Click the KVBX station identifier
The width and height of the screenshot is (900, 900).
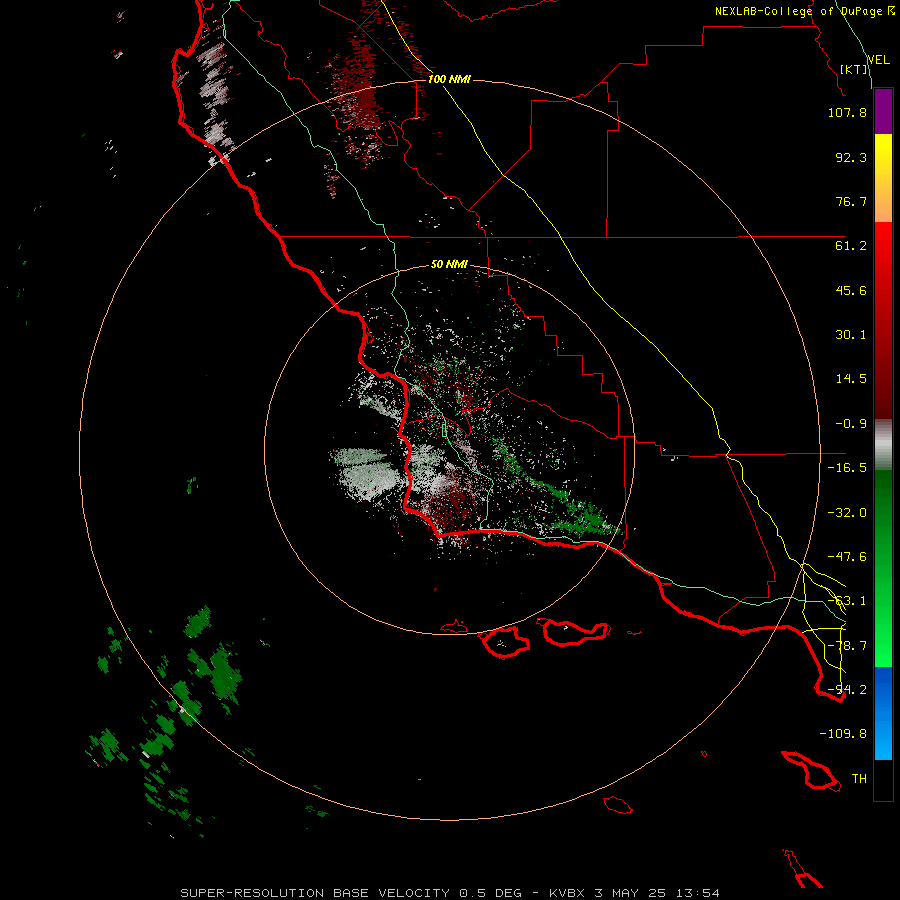click(567, 893)
